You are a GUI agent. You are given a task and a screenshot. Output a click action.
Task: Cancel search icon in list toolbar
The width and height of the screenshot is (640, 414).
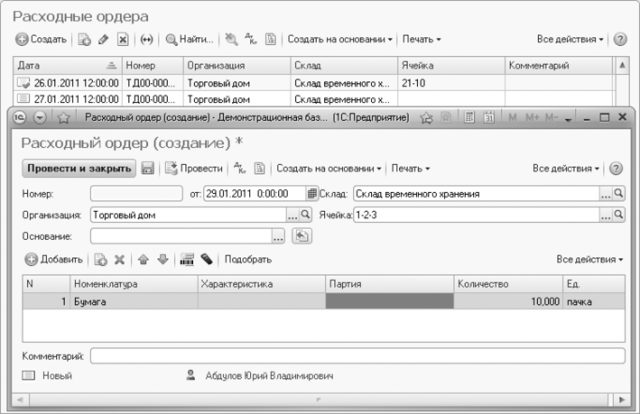[231, 39]
